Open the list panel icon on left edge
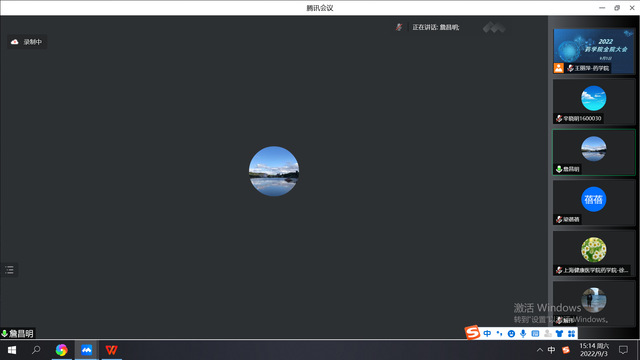Image resolution: width=640 pixels, height=360 pixels. (x=9, y=270)
